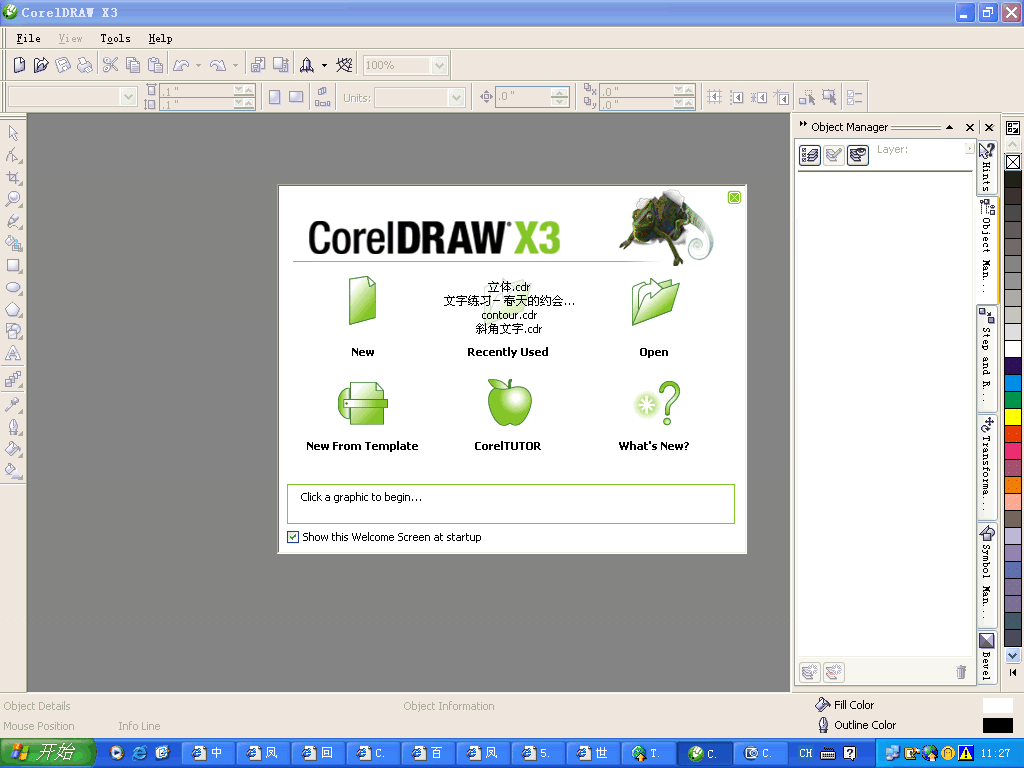
Task: Choose the Outline pen tool
Action: pos(13,427)
